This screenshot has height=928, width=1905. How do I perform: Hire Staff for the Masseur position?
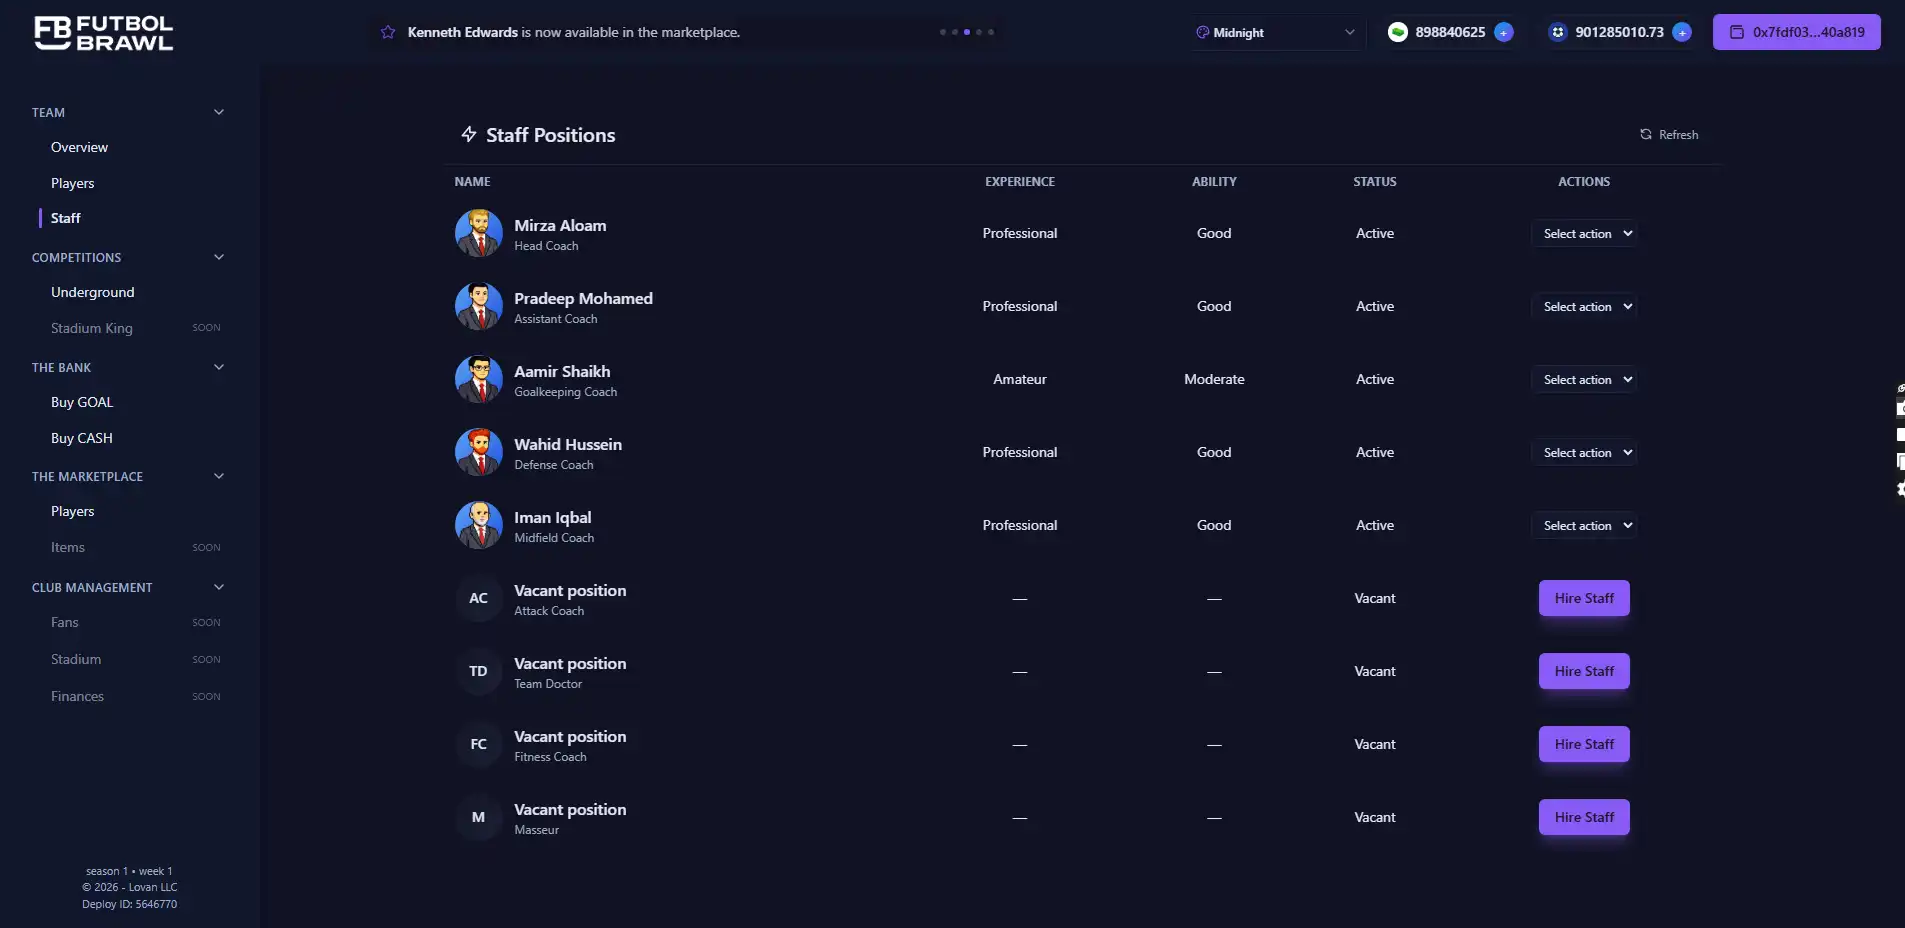1583,817
